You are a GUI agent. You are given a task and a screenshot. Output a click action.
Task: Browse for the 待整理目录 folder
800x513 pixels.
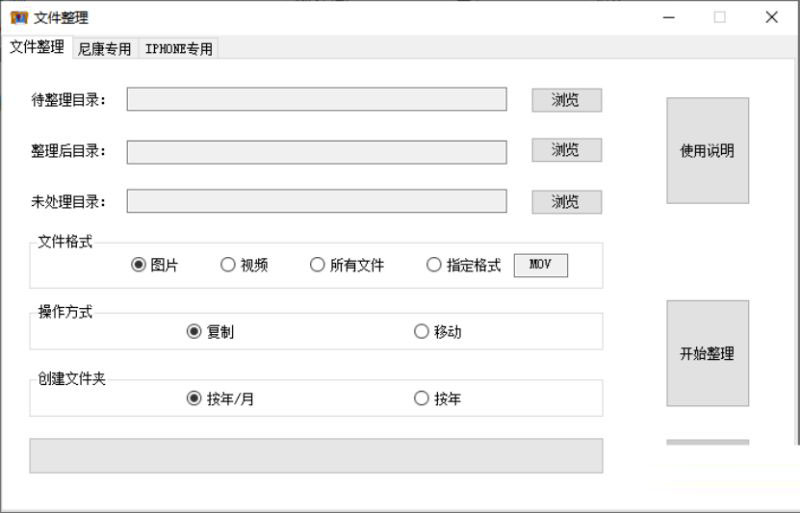point(566,100)
